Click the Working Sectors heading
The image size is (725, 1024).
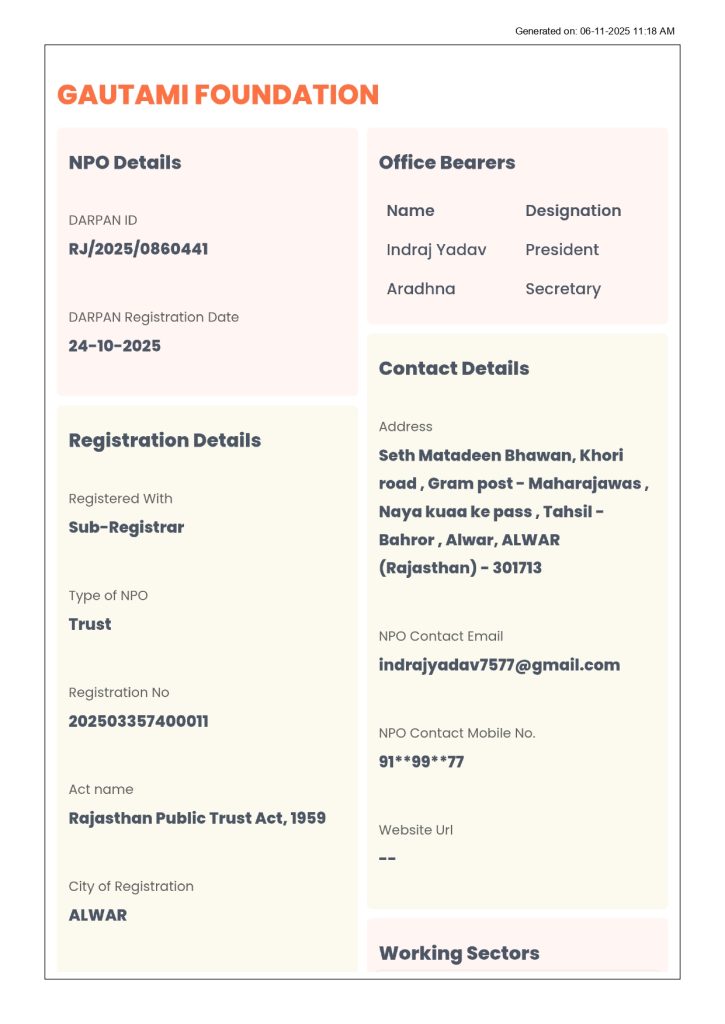click(x=459, y=953)
